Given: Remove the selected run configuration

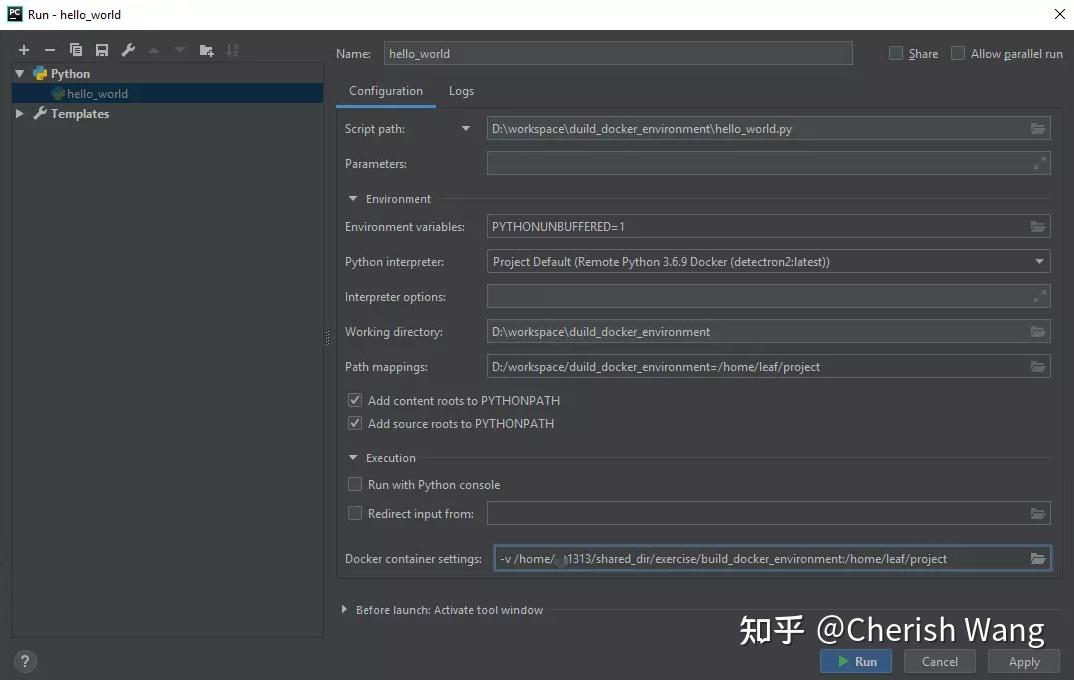Looking at the screenshot, I should tap(49, 49).
